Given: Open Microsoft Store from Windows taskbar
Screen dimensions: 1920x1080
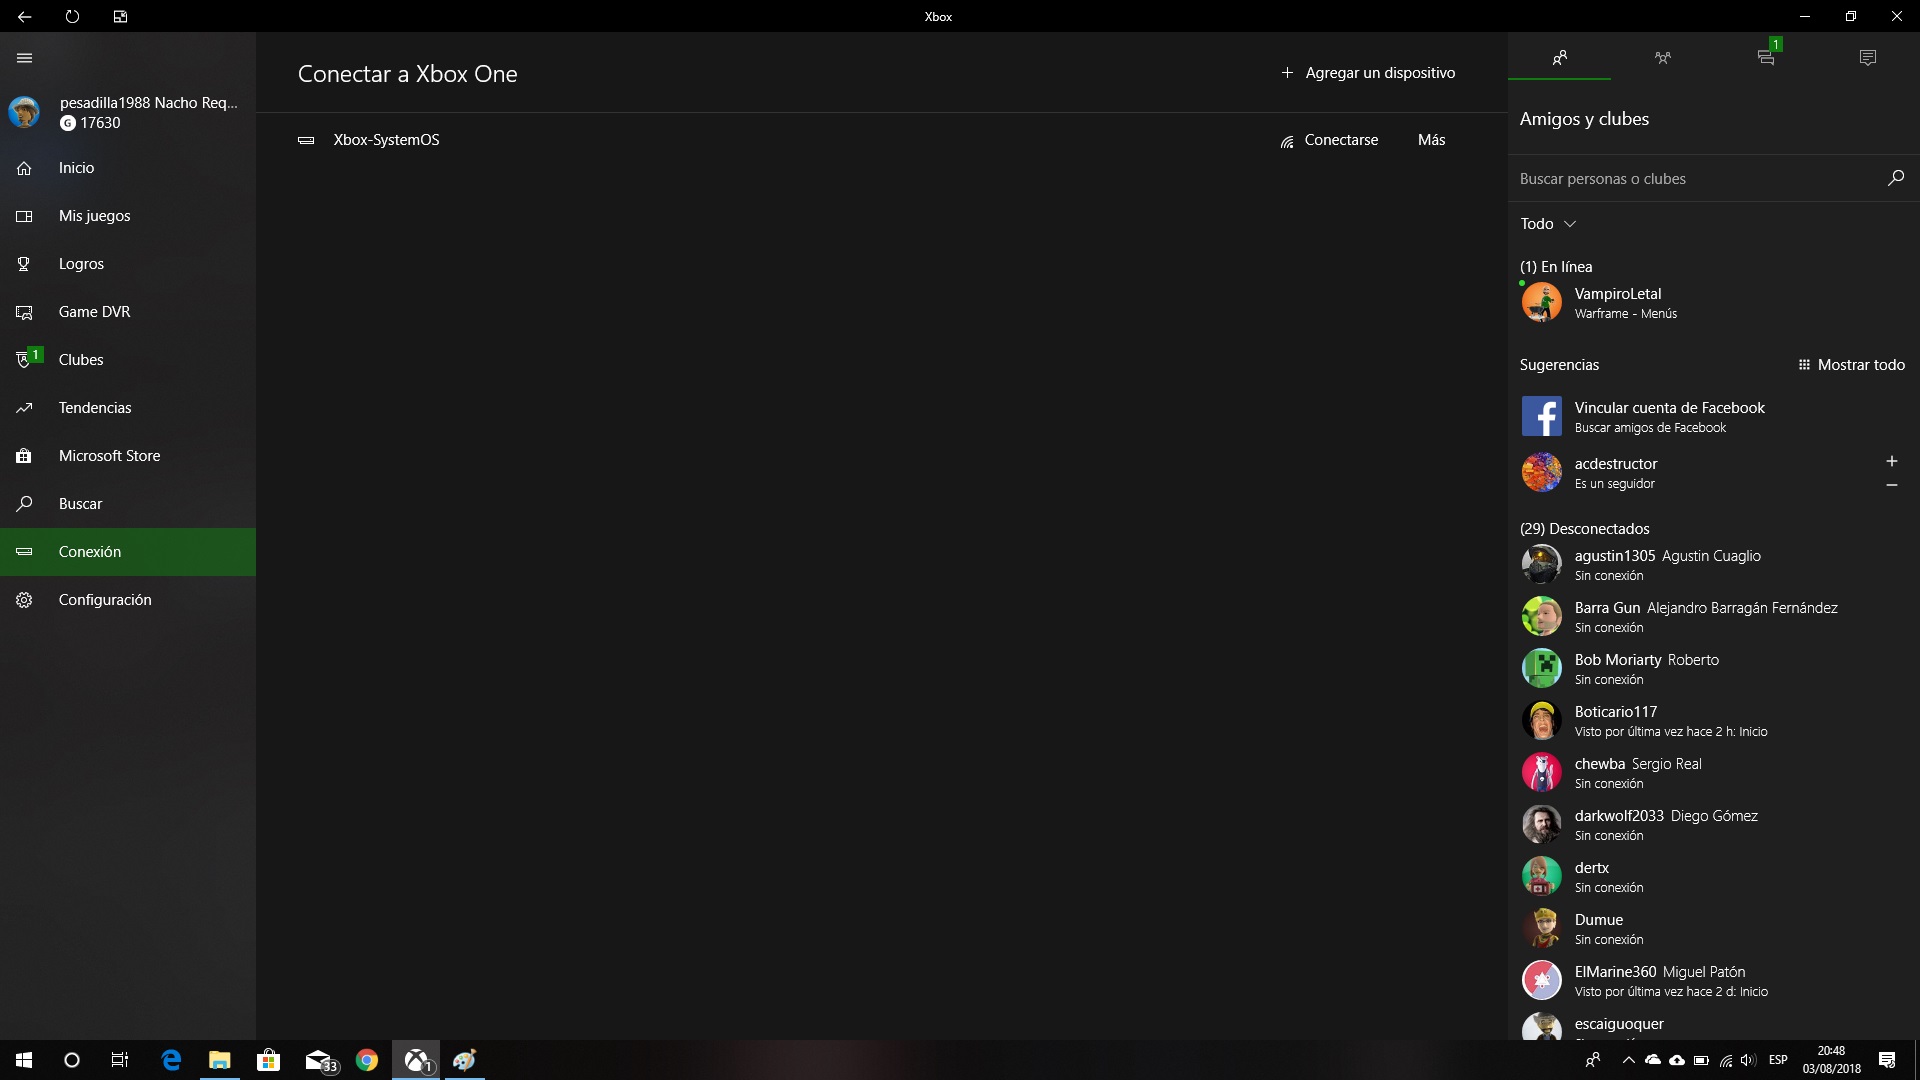Looking at the screenshot, I should point(268,1060).
